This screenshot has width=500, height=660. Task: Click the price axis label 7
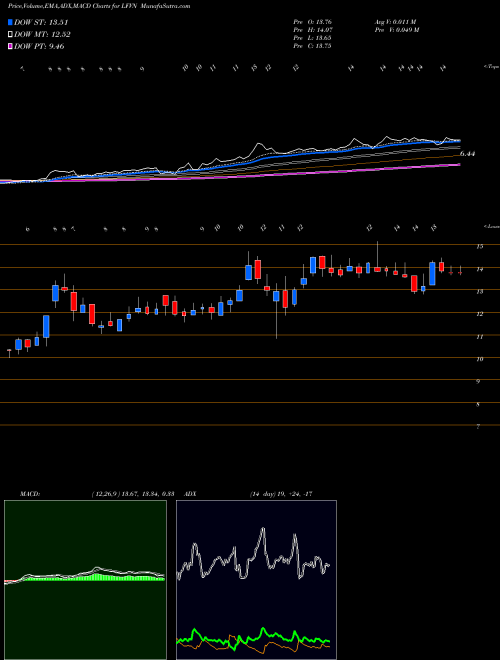(479, 427)
